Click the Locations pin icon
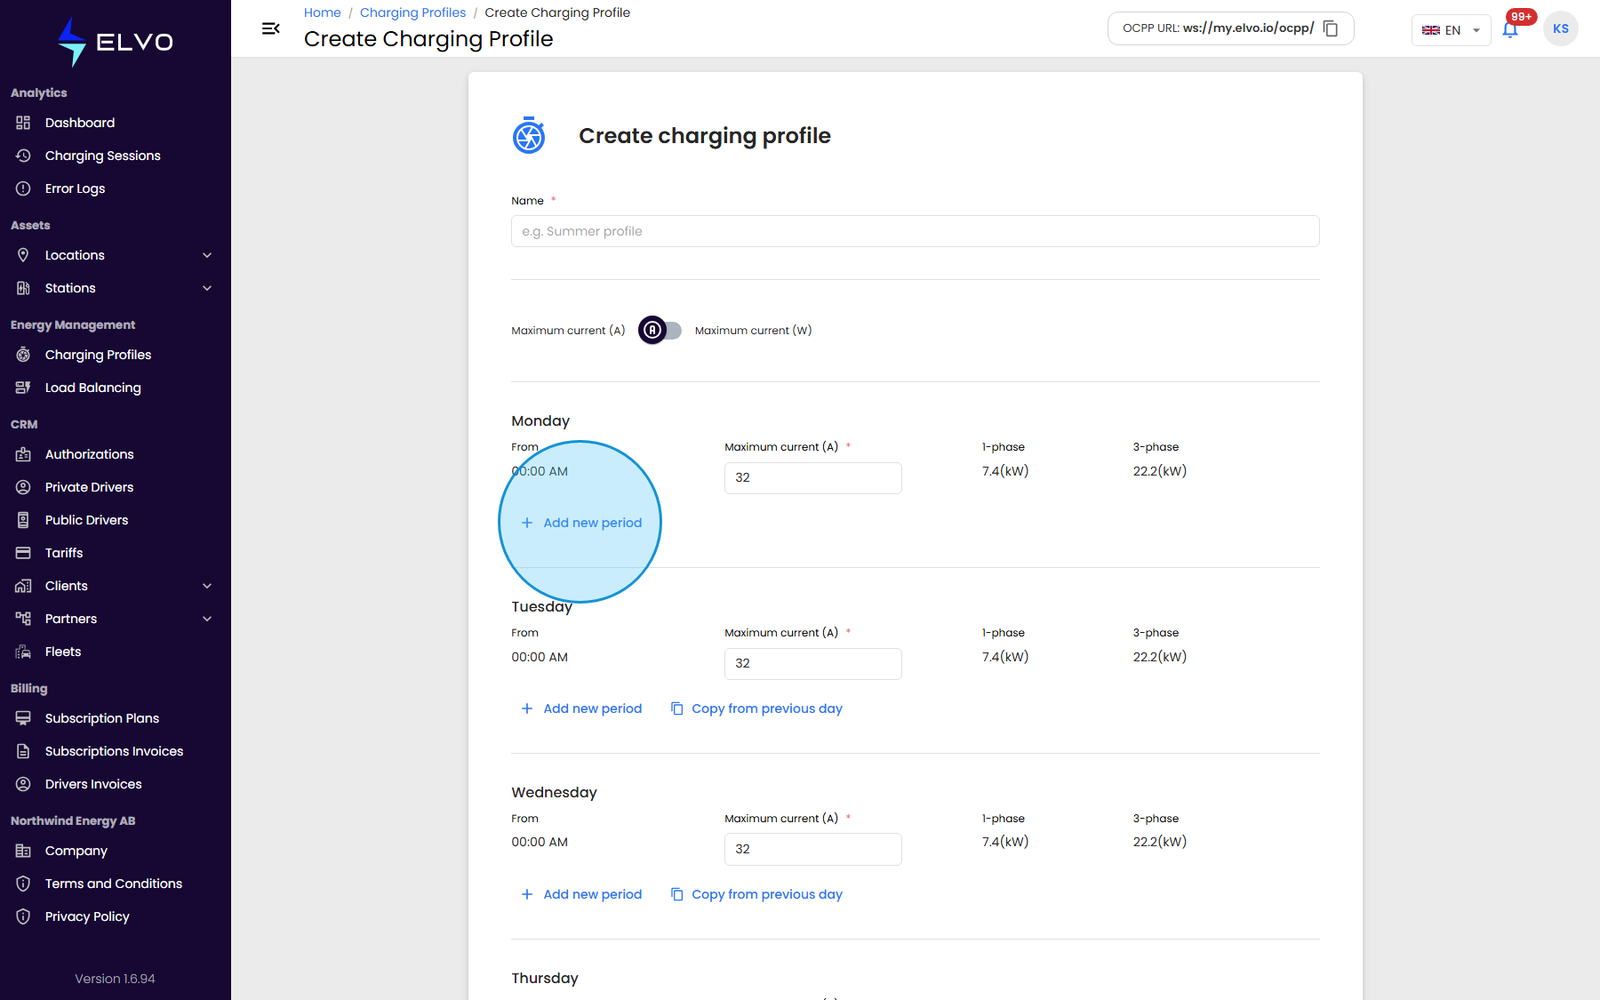Screen dimensions: 1600x1000 point(23,255)
